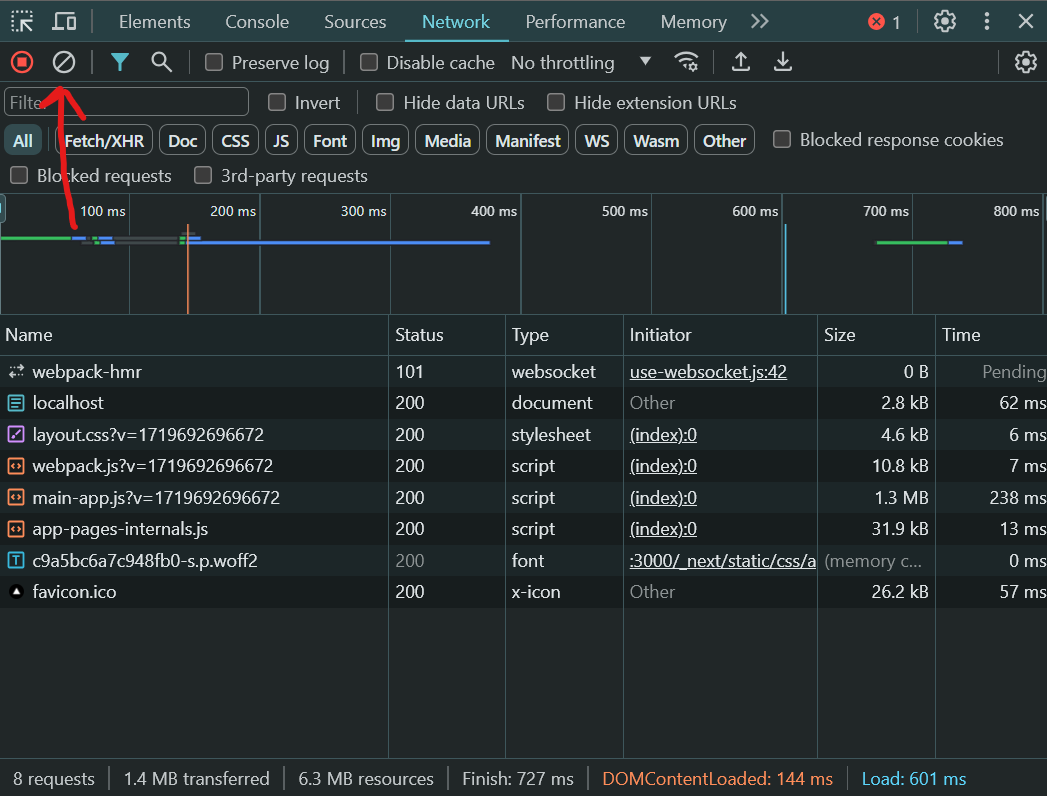Open the No throttling dropdown
The width and height of the screenshot is (1047, 796).
point(580,63)
